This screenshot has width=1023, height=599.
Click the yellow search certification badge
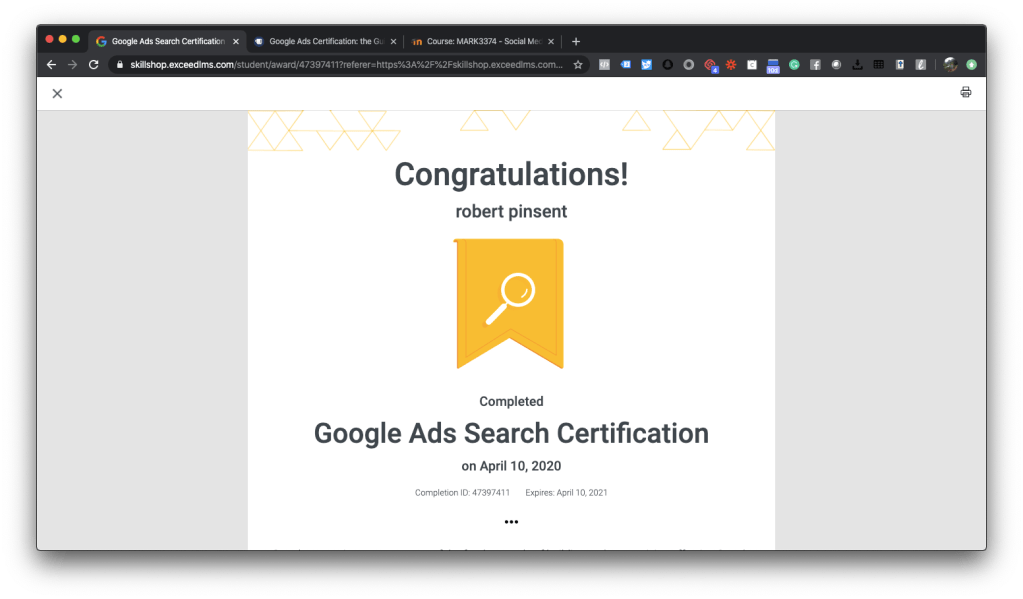[509, 301]
